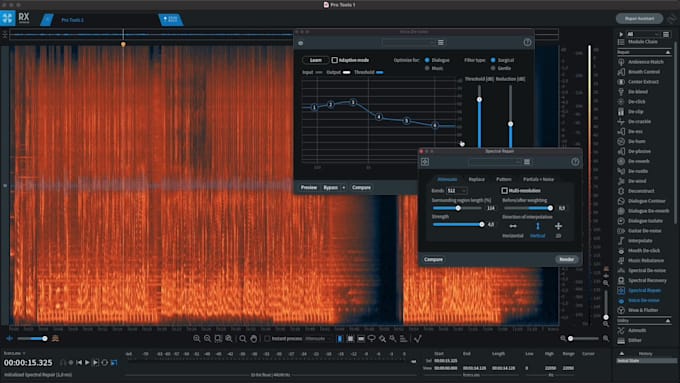Screen dimensions: 680x383
Task: Open the Bypass options arrow
Action: point(343,188)
